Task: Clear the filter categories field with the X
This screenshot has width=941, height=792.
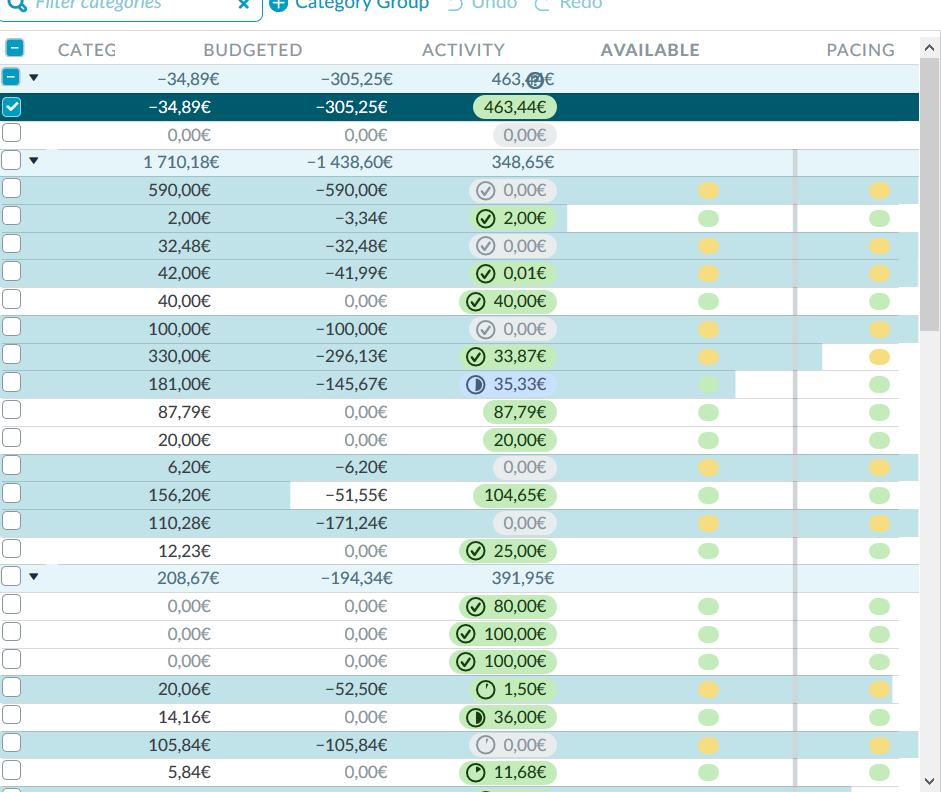Action: point(244,5)
